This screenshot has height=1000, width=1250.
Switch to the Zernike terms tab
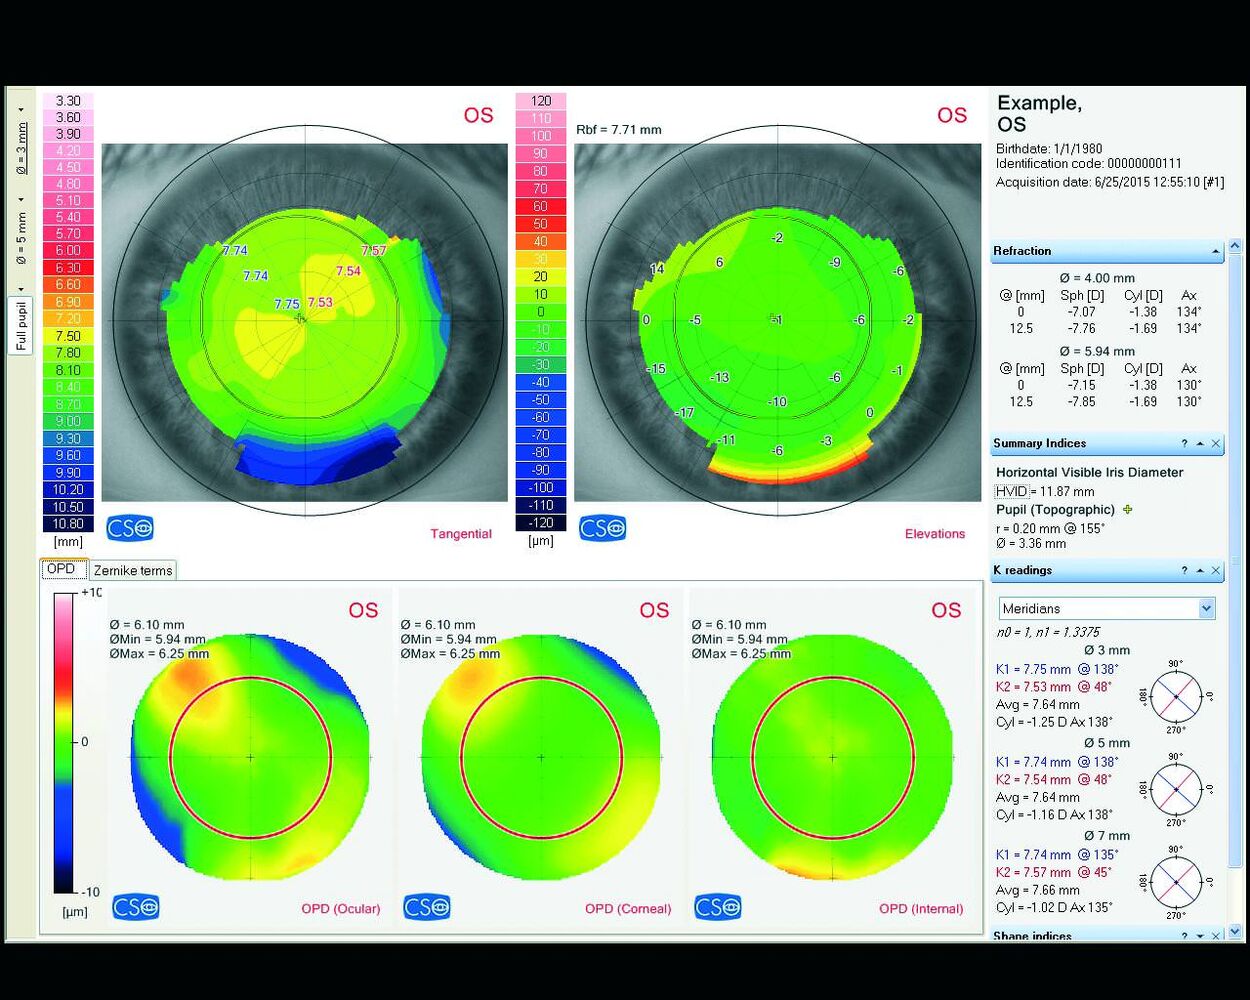tap(133, 570)
